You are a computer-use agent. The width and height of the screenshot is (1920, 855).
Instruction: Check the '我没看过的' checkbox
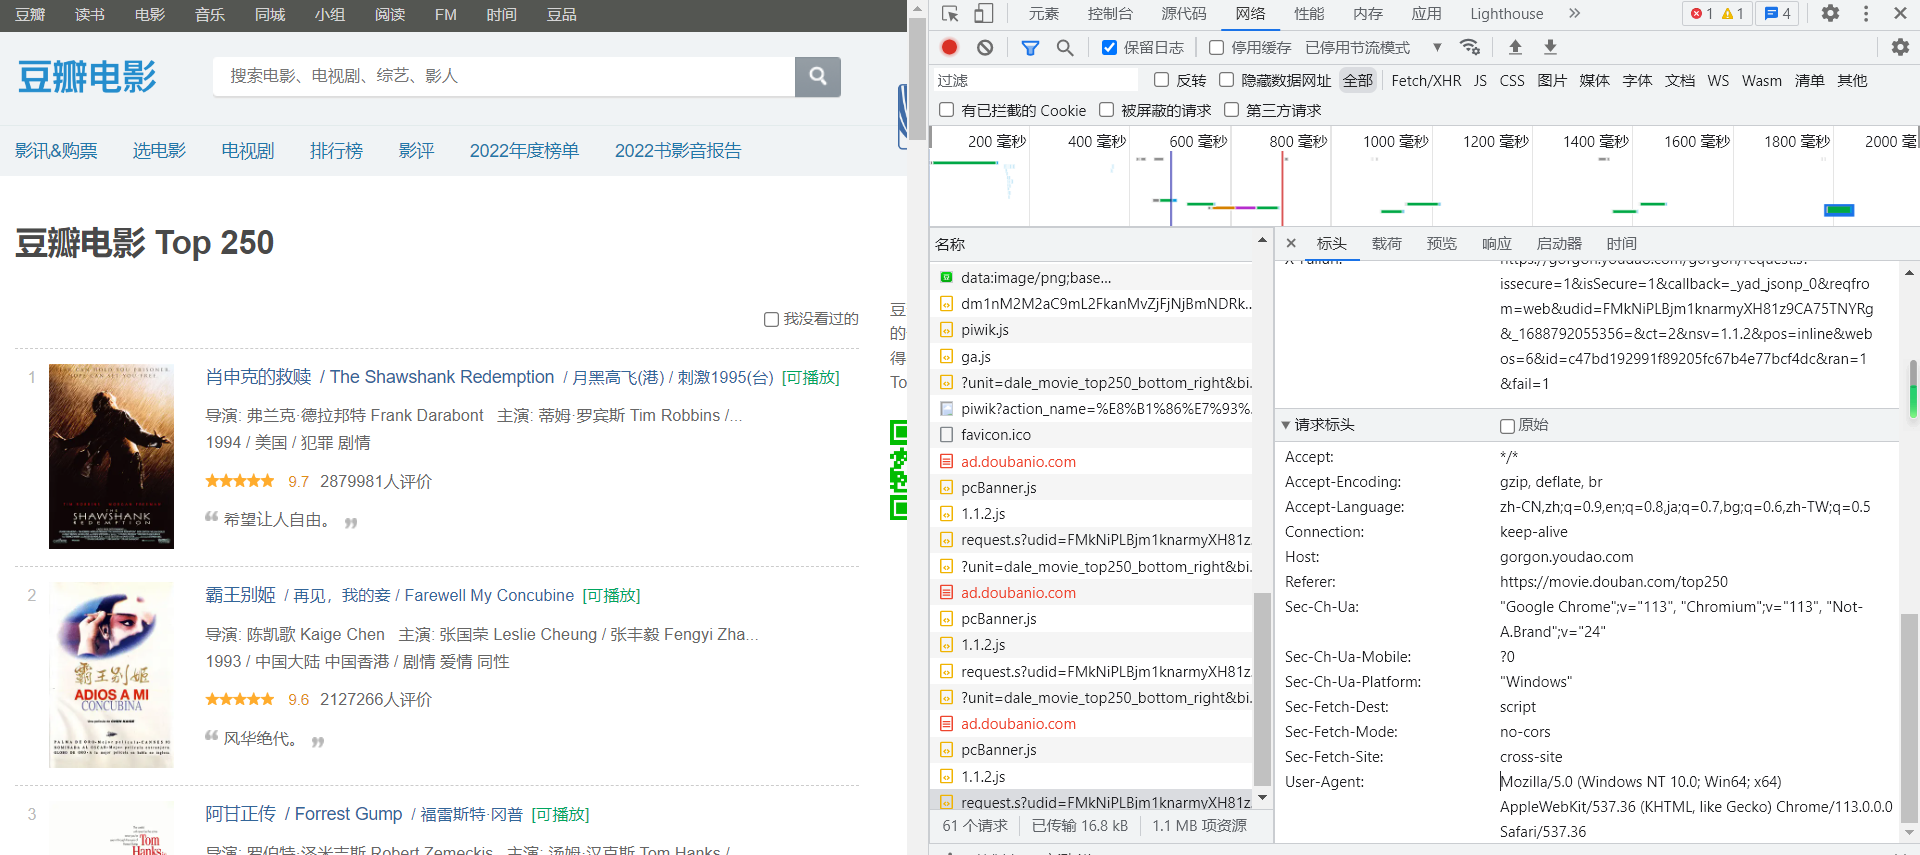pos(771,319)
